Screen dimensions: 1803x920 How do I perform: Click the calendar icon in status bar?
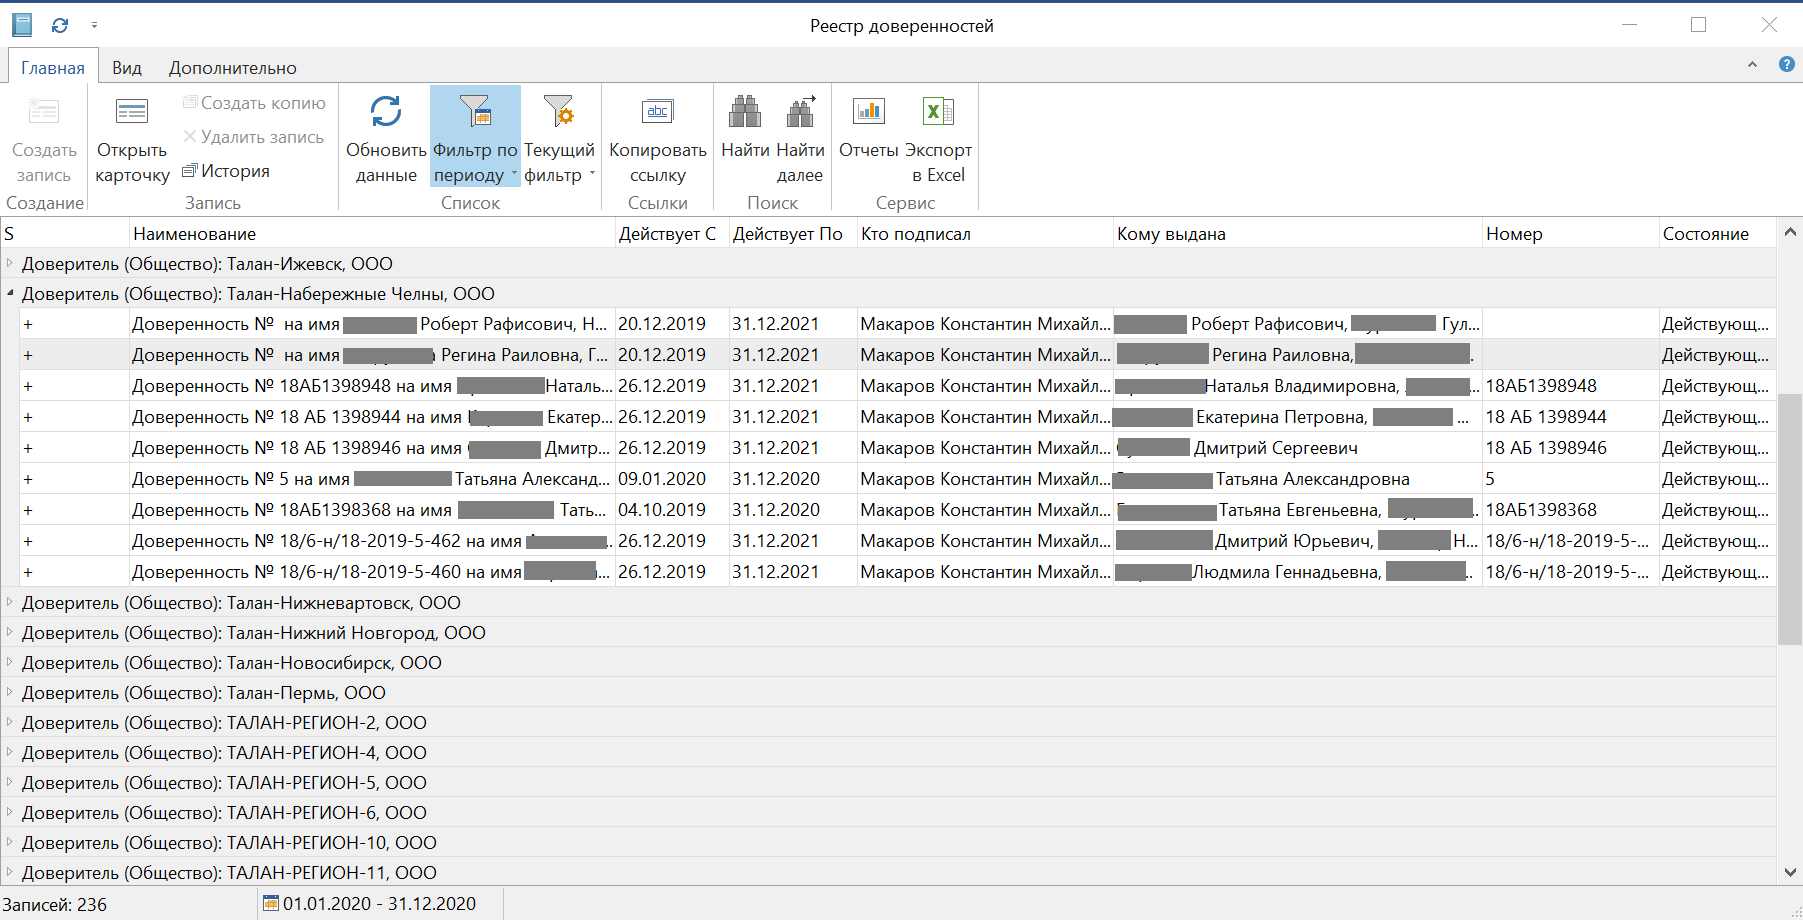point(270,903)
